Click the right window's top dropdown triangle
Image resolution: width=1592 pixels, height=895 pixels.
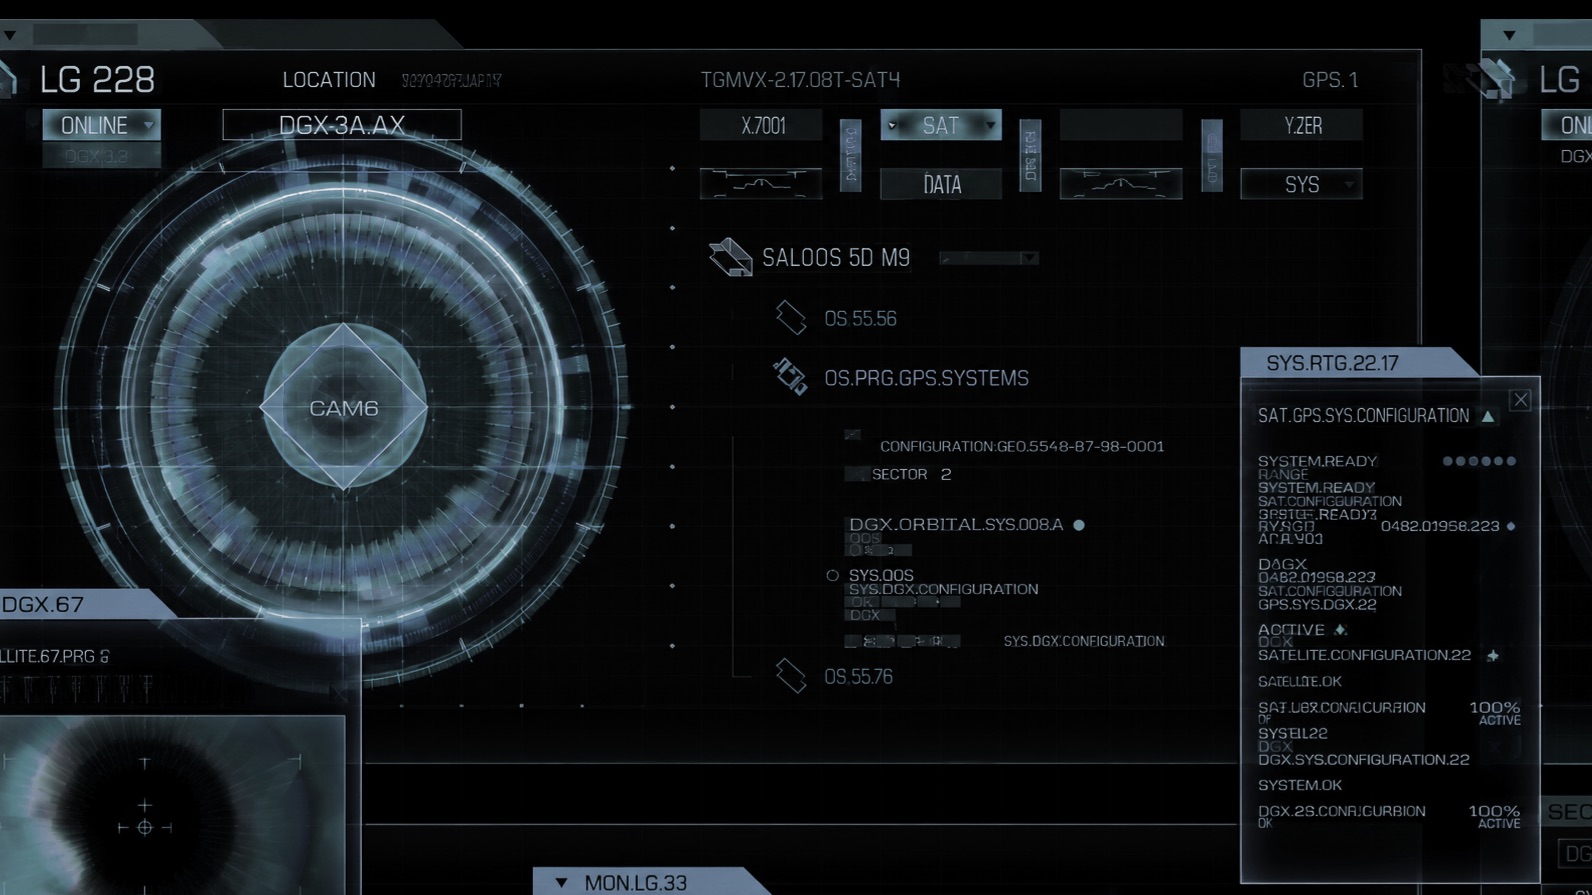tap(1509, 35)
